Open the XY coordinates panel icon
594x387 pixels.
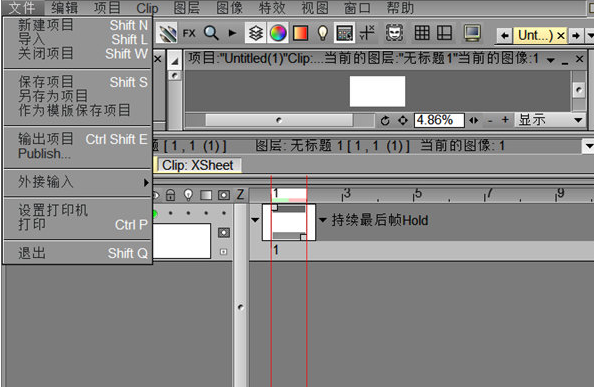[367, 33]
